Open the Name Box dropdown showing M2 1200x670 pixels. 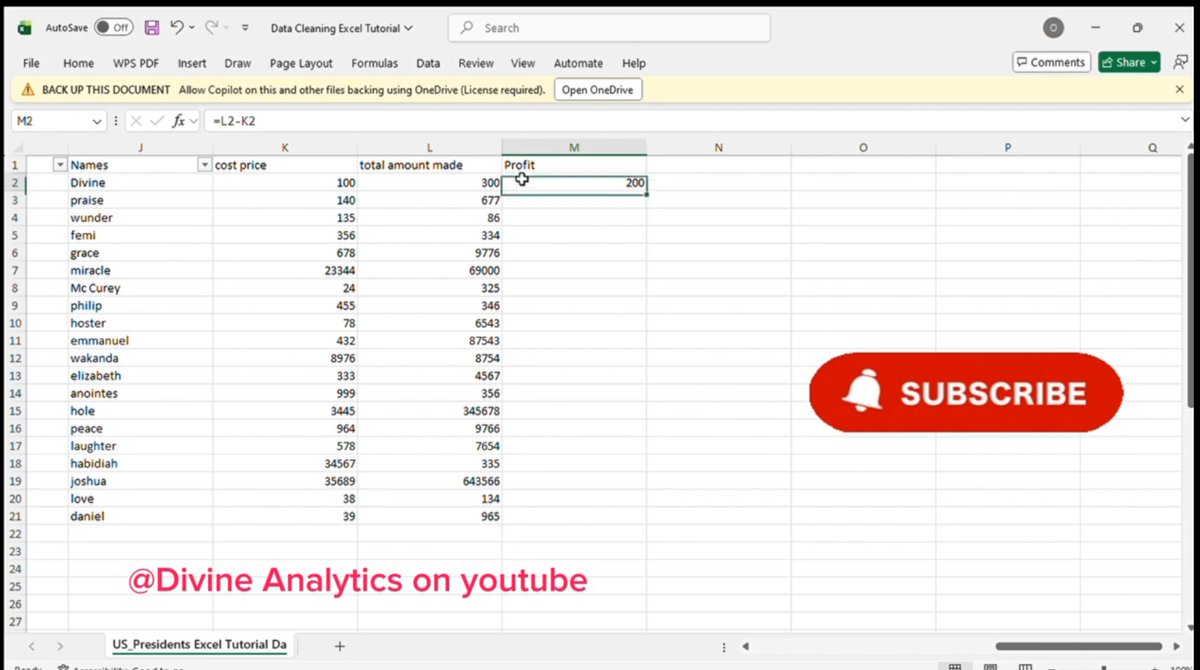pyautogui.click(x=95, y=120)
